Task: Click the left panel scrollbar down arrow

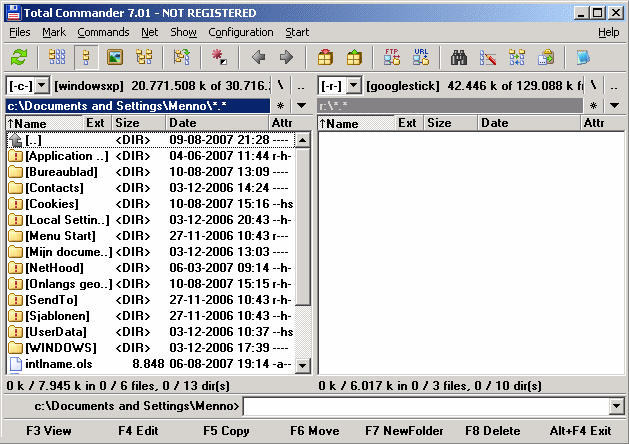Action: click(x=302, y=365)
